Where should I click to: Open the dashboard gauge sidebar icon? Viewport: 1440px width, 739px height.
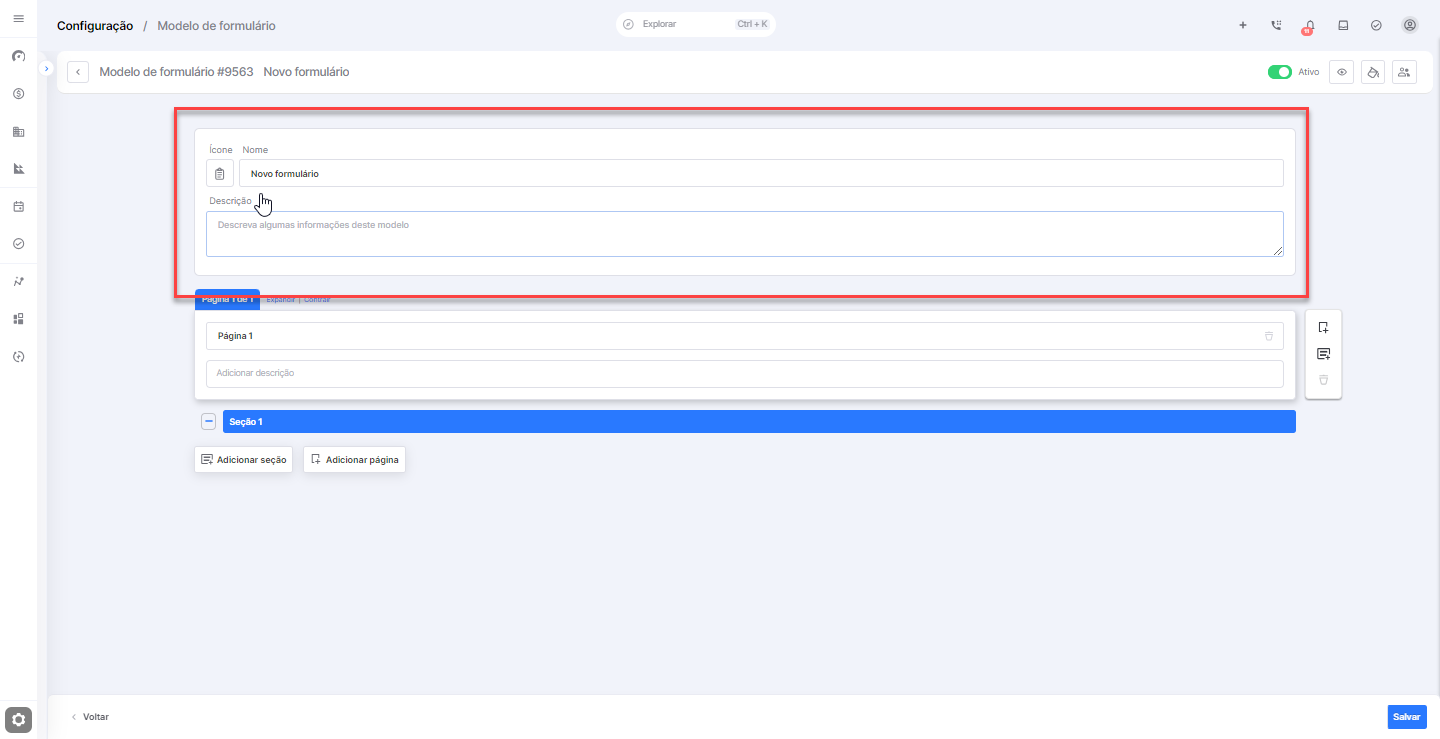tap(18, 56)
